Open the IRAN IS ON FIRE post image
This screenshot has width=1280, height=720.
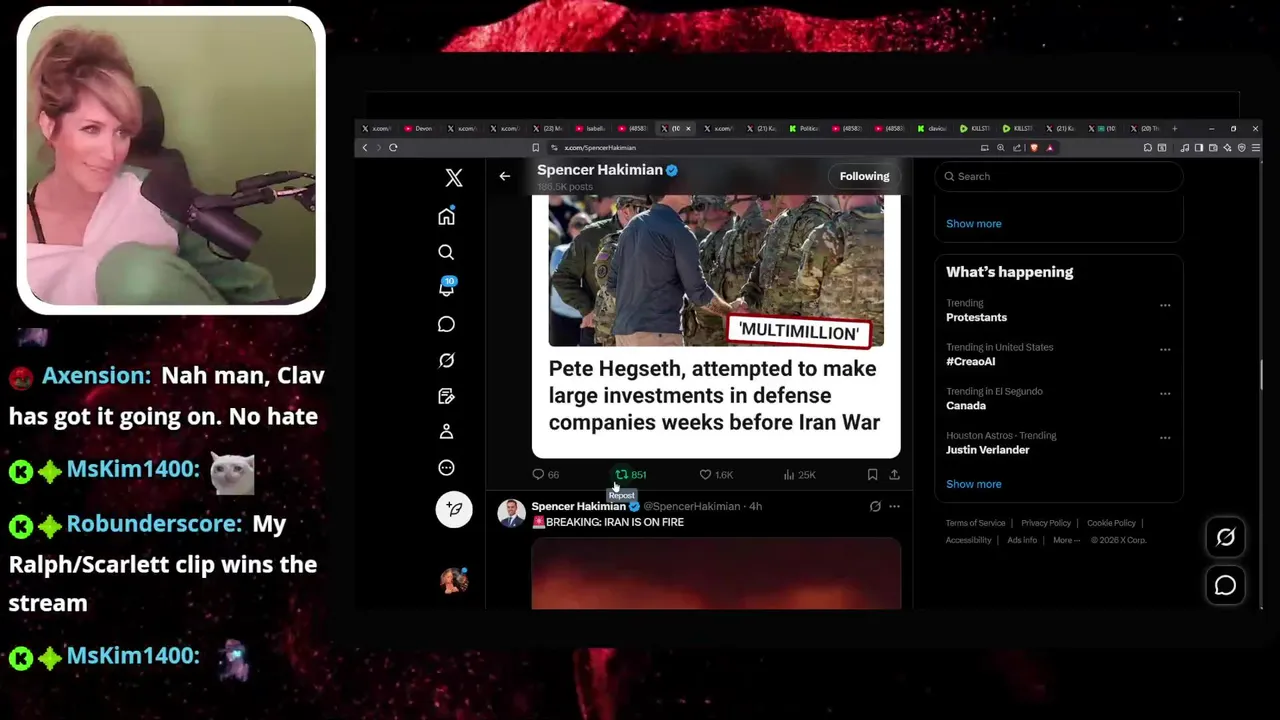pos(716,573)
